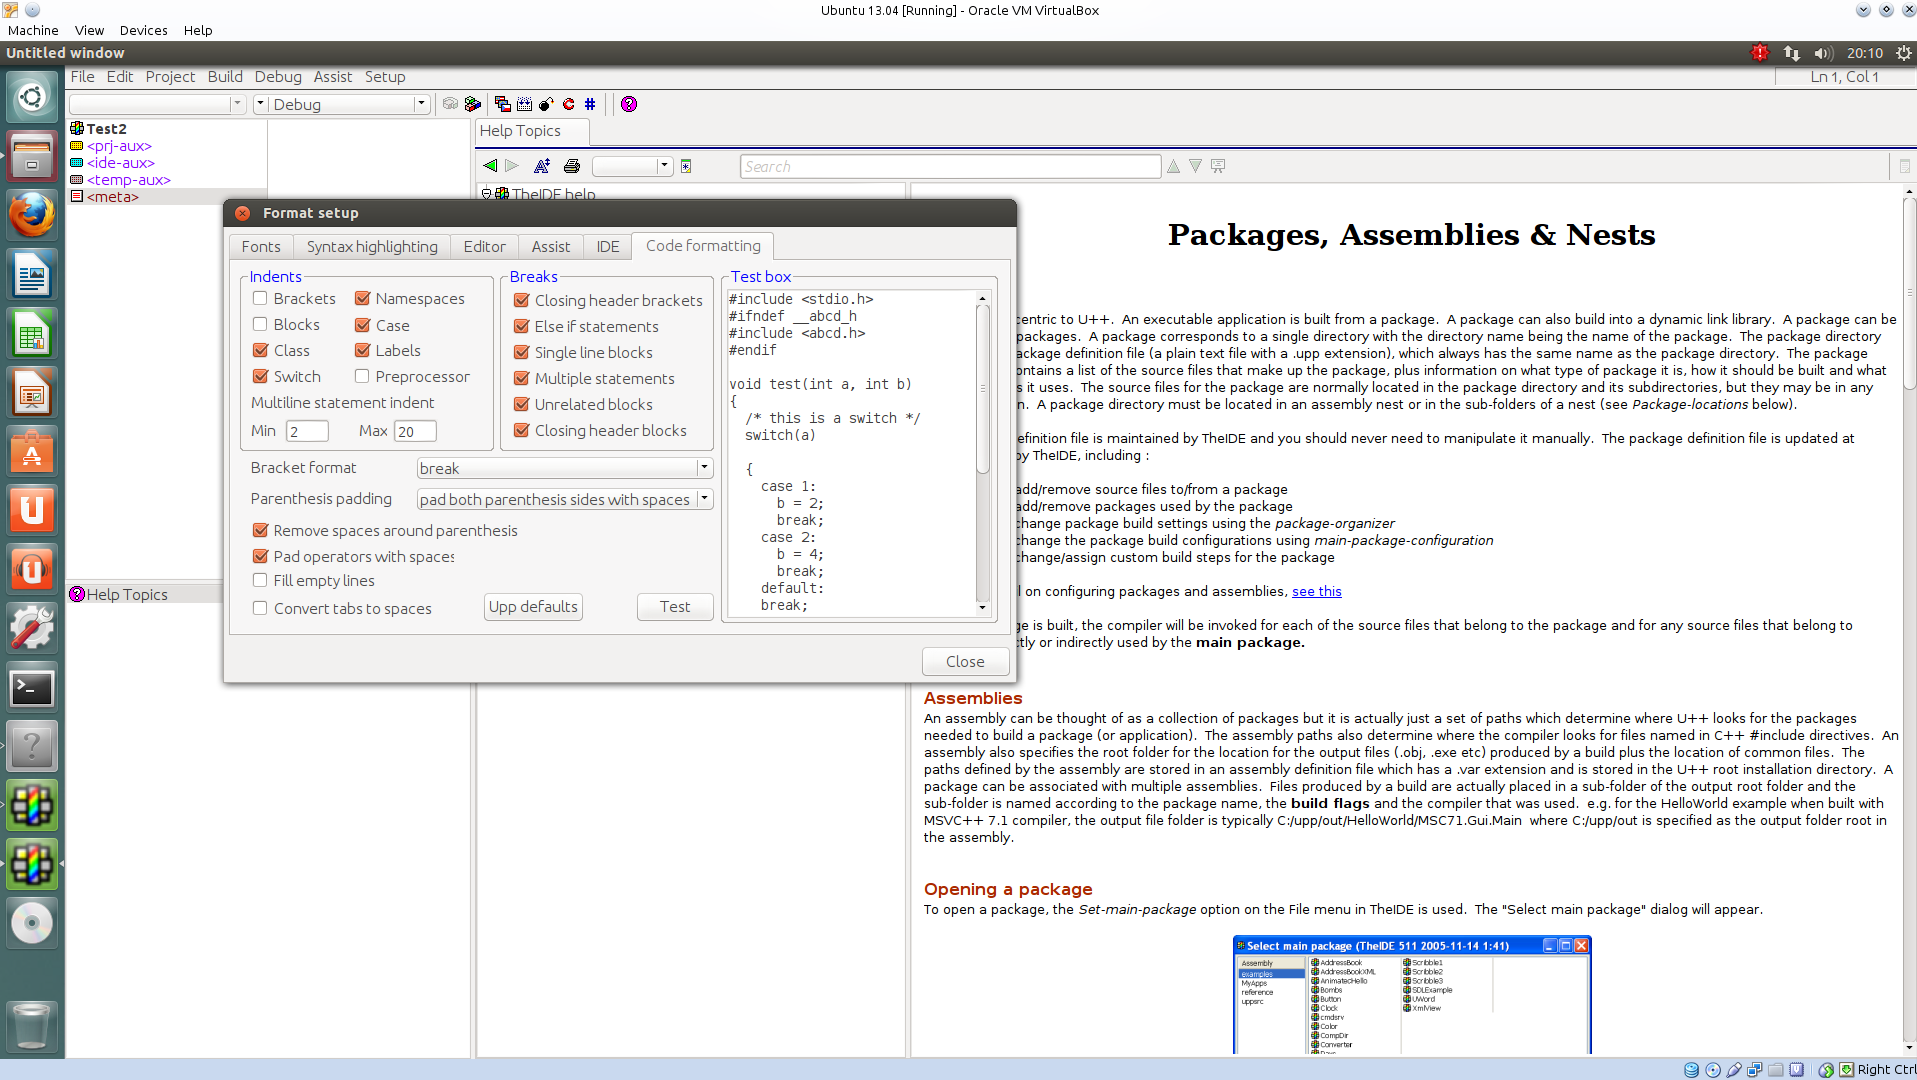Open the Bracket format dropdown

pos(704,468)
